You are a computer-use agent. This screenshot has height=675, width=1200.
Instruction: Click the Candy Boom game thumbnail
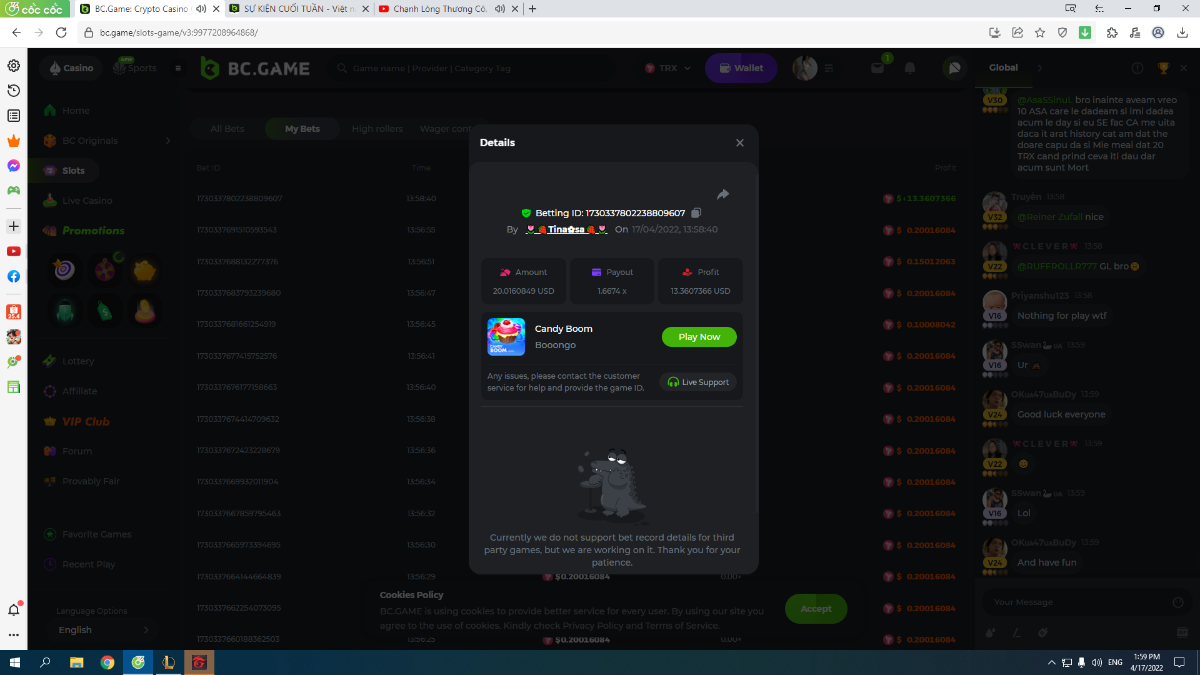[x=506, y=337]
